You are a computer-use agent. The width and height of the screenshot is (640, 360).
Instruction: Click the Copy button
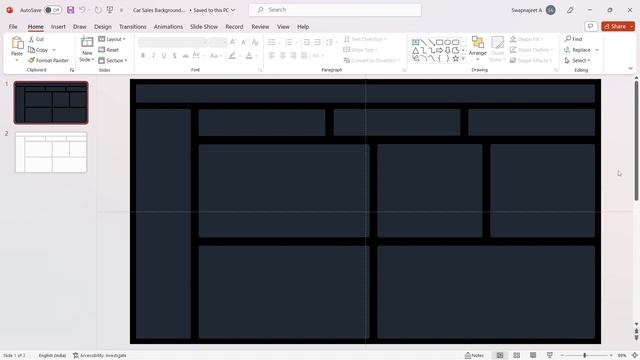tap(38, 50)
